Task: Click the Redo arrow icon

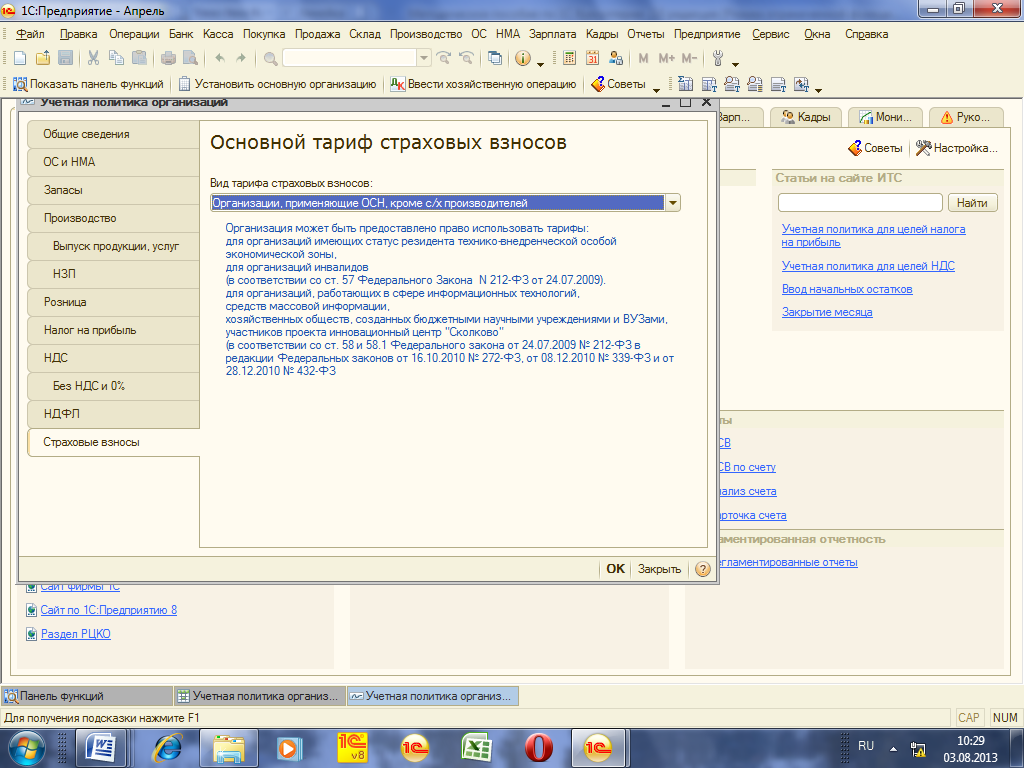Action: click(x=241, y=58)
